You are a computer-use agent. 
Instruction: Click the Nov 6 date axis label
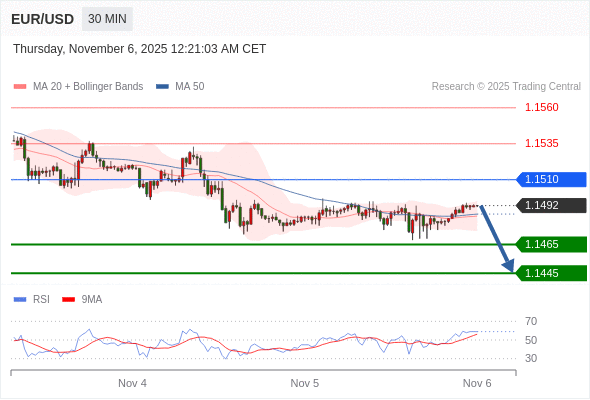point(477,383)
